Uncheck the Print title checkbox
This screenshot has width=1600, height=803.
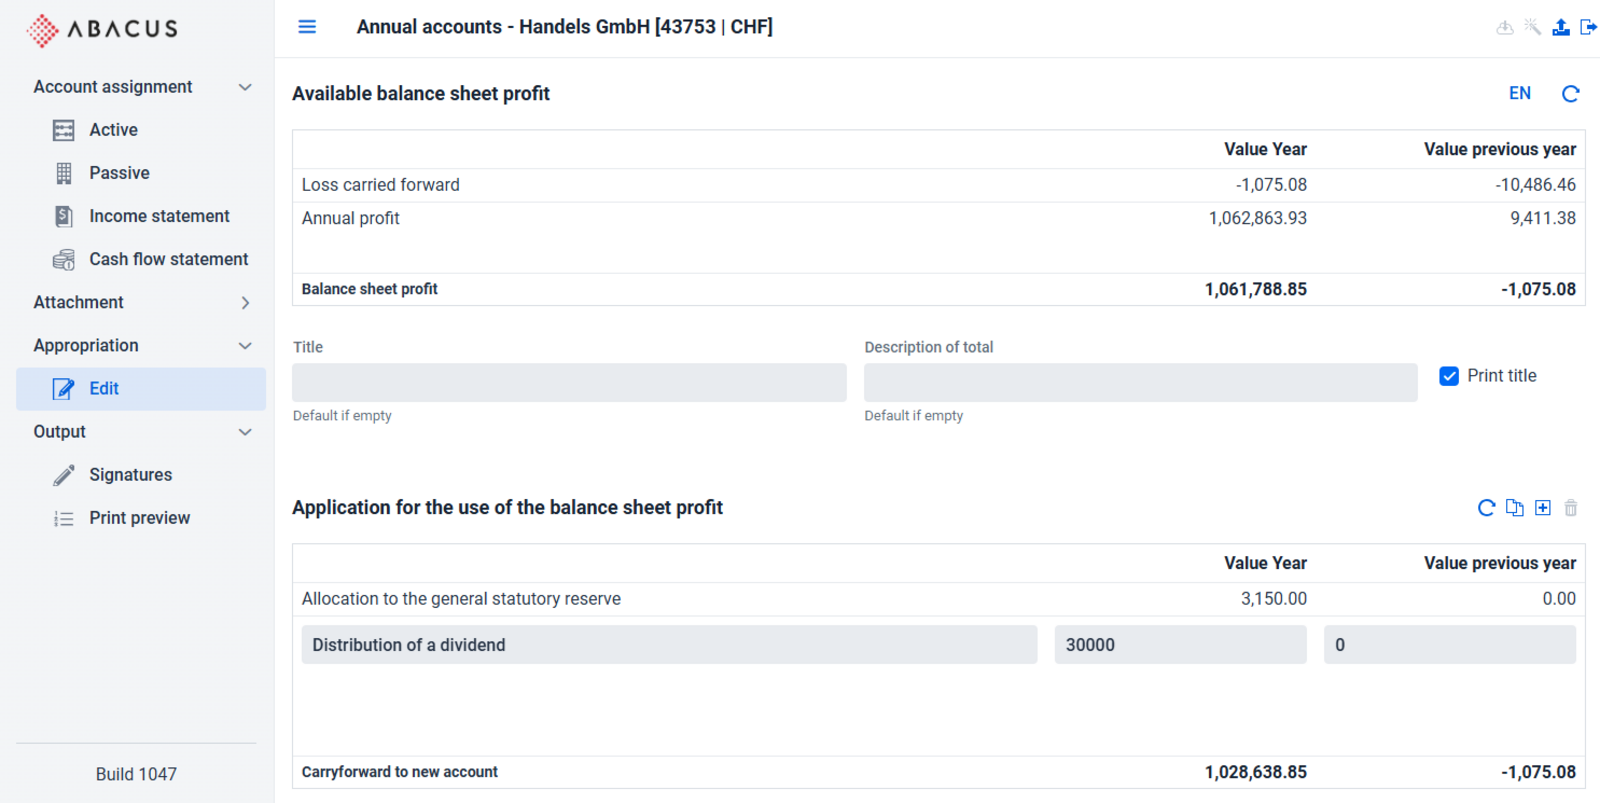pos(1449,376)
